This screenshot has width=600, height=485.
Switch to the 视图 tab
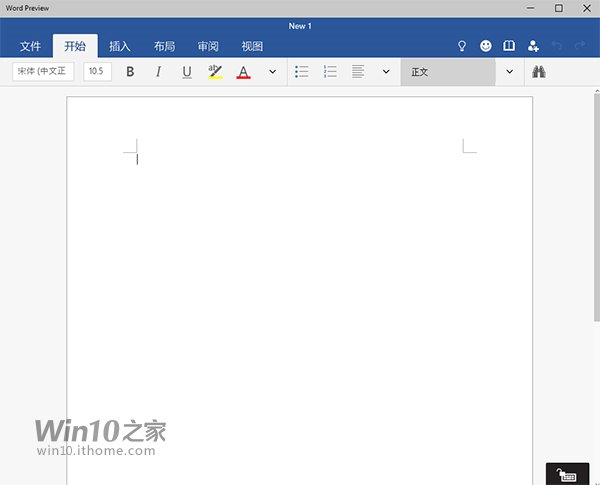[252, 46]
